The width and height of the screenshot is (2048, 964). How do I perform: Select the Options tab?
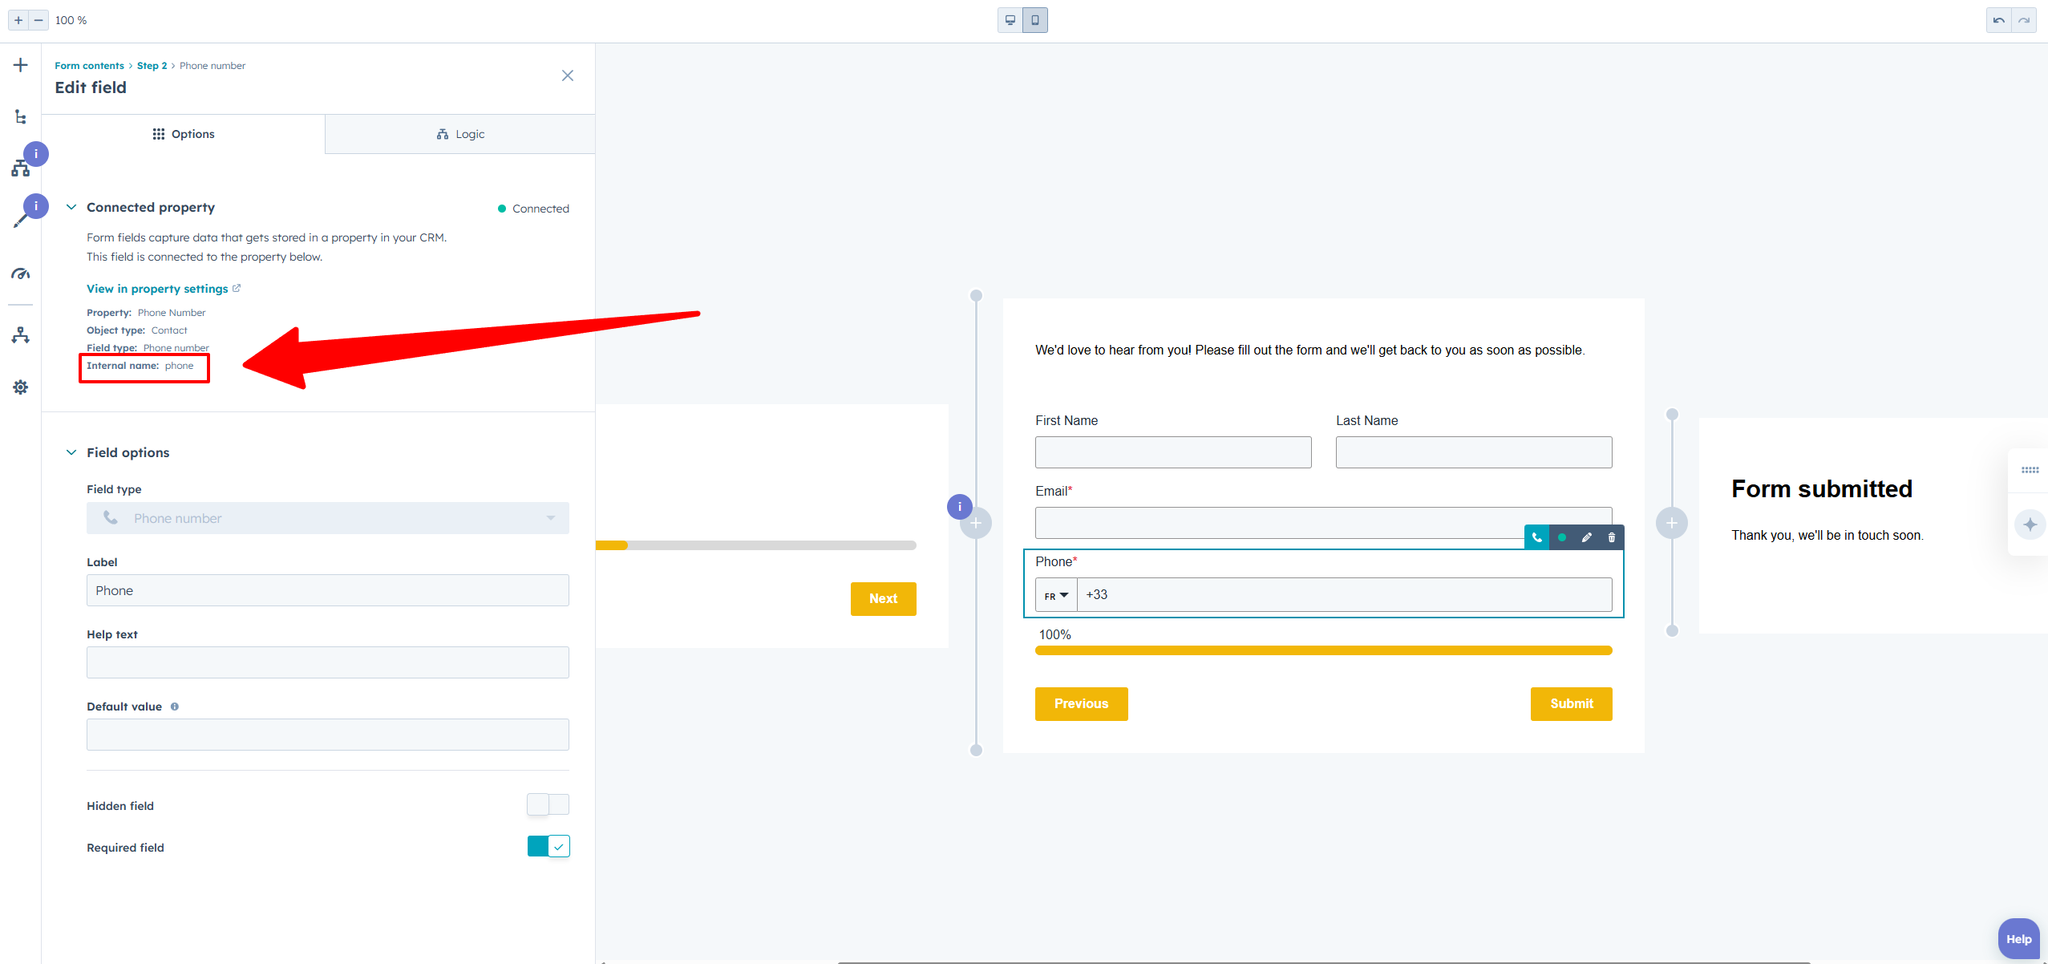pyautogui.click(x=184, y=134)
